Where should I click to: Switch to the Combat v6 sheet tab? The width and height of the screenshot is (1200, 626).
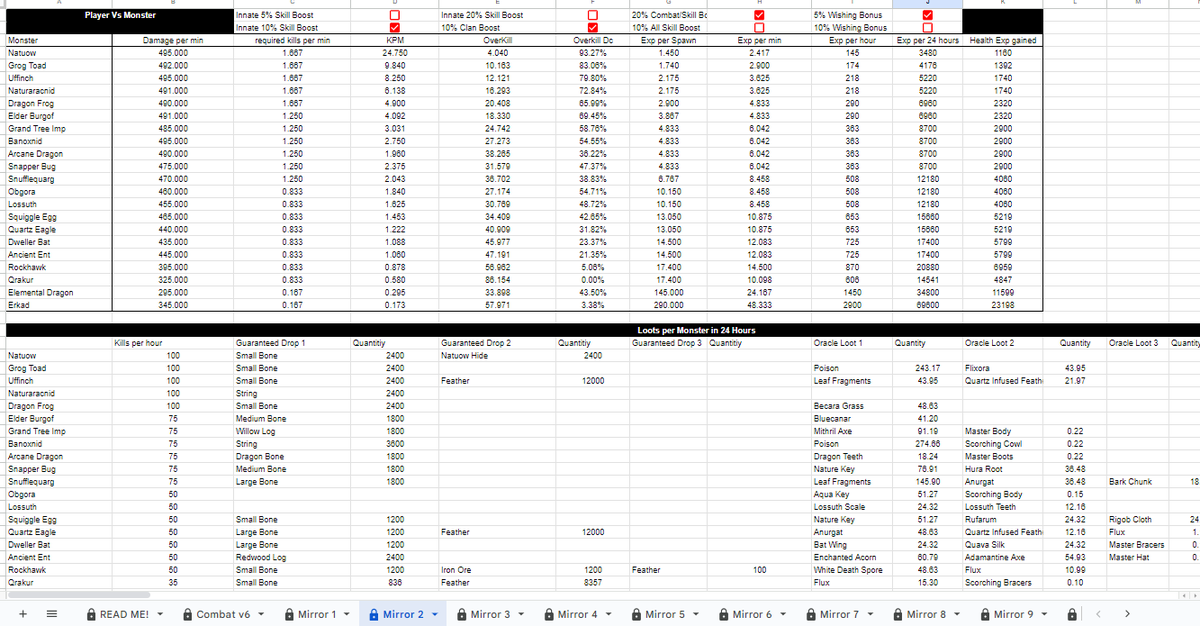coord(223,614)
